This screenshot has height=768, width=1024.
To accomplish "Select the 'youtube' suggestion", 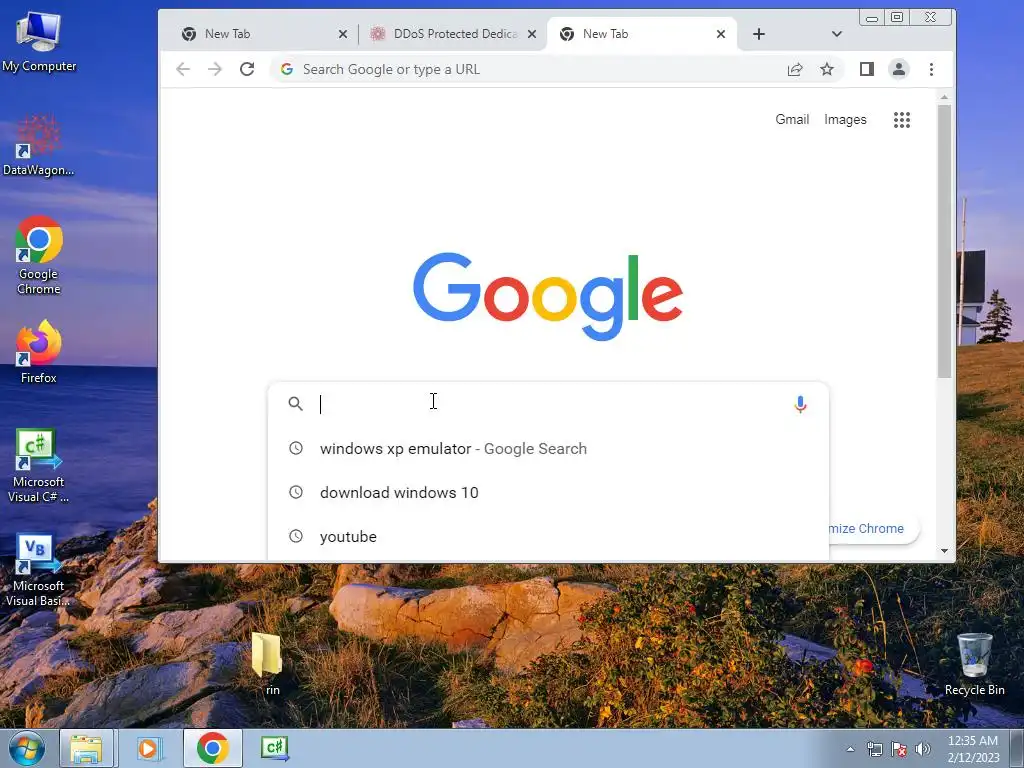I will [x=549, y=536].
